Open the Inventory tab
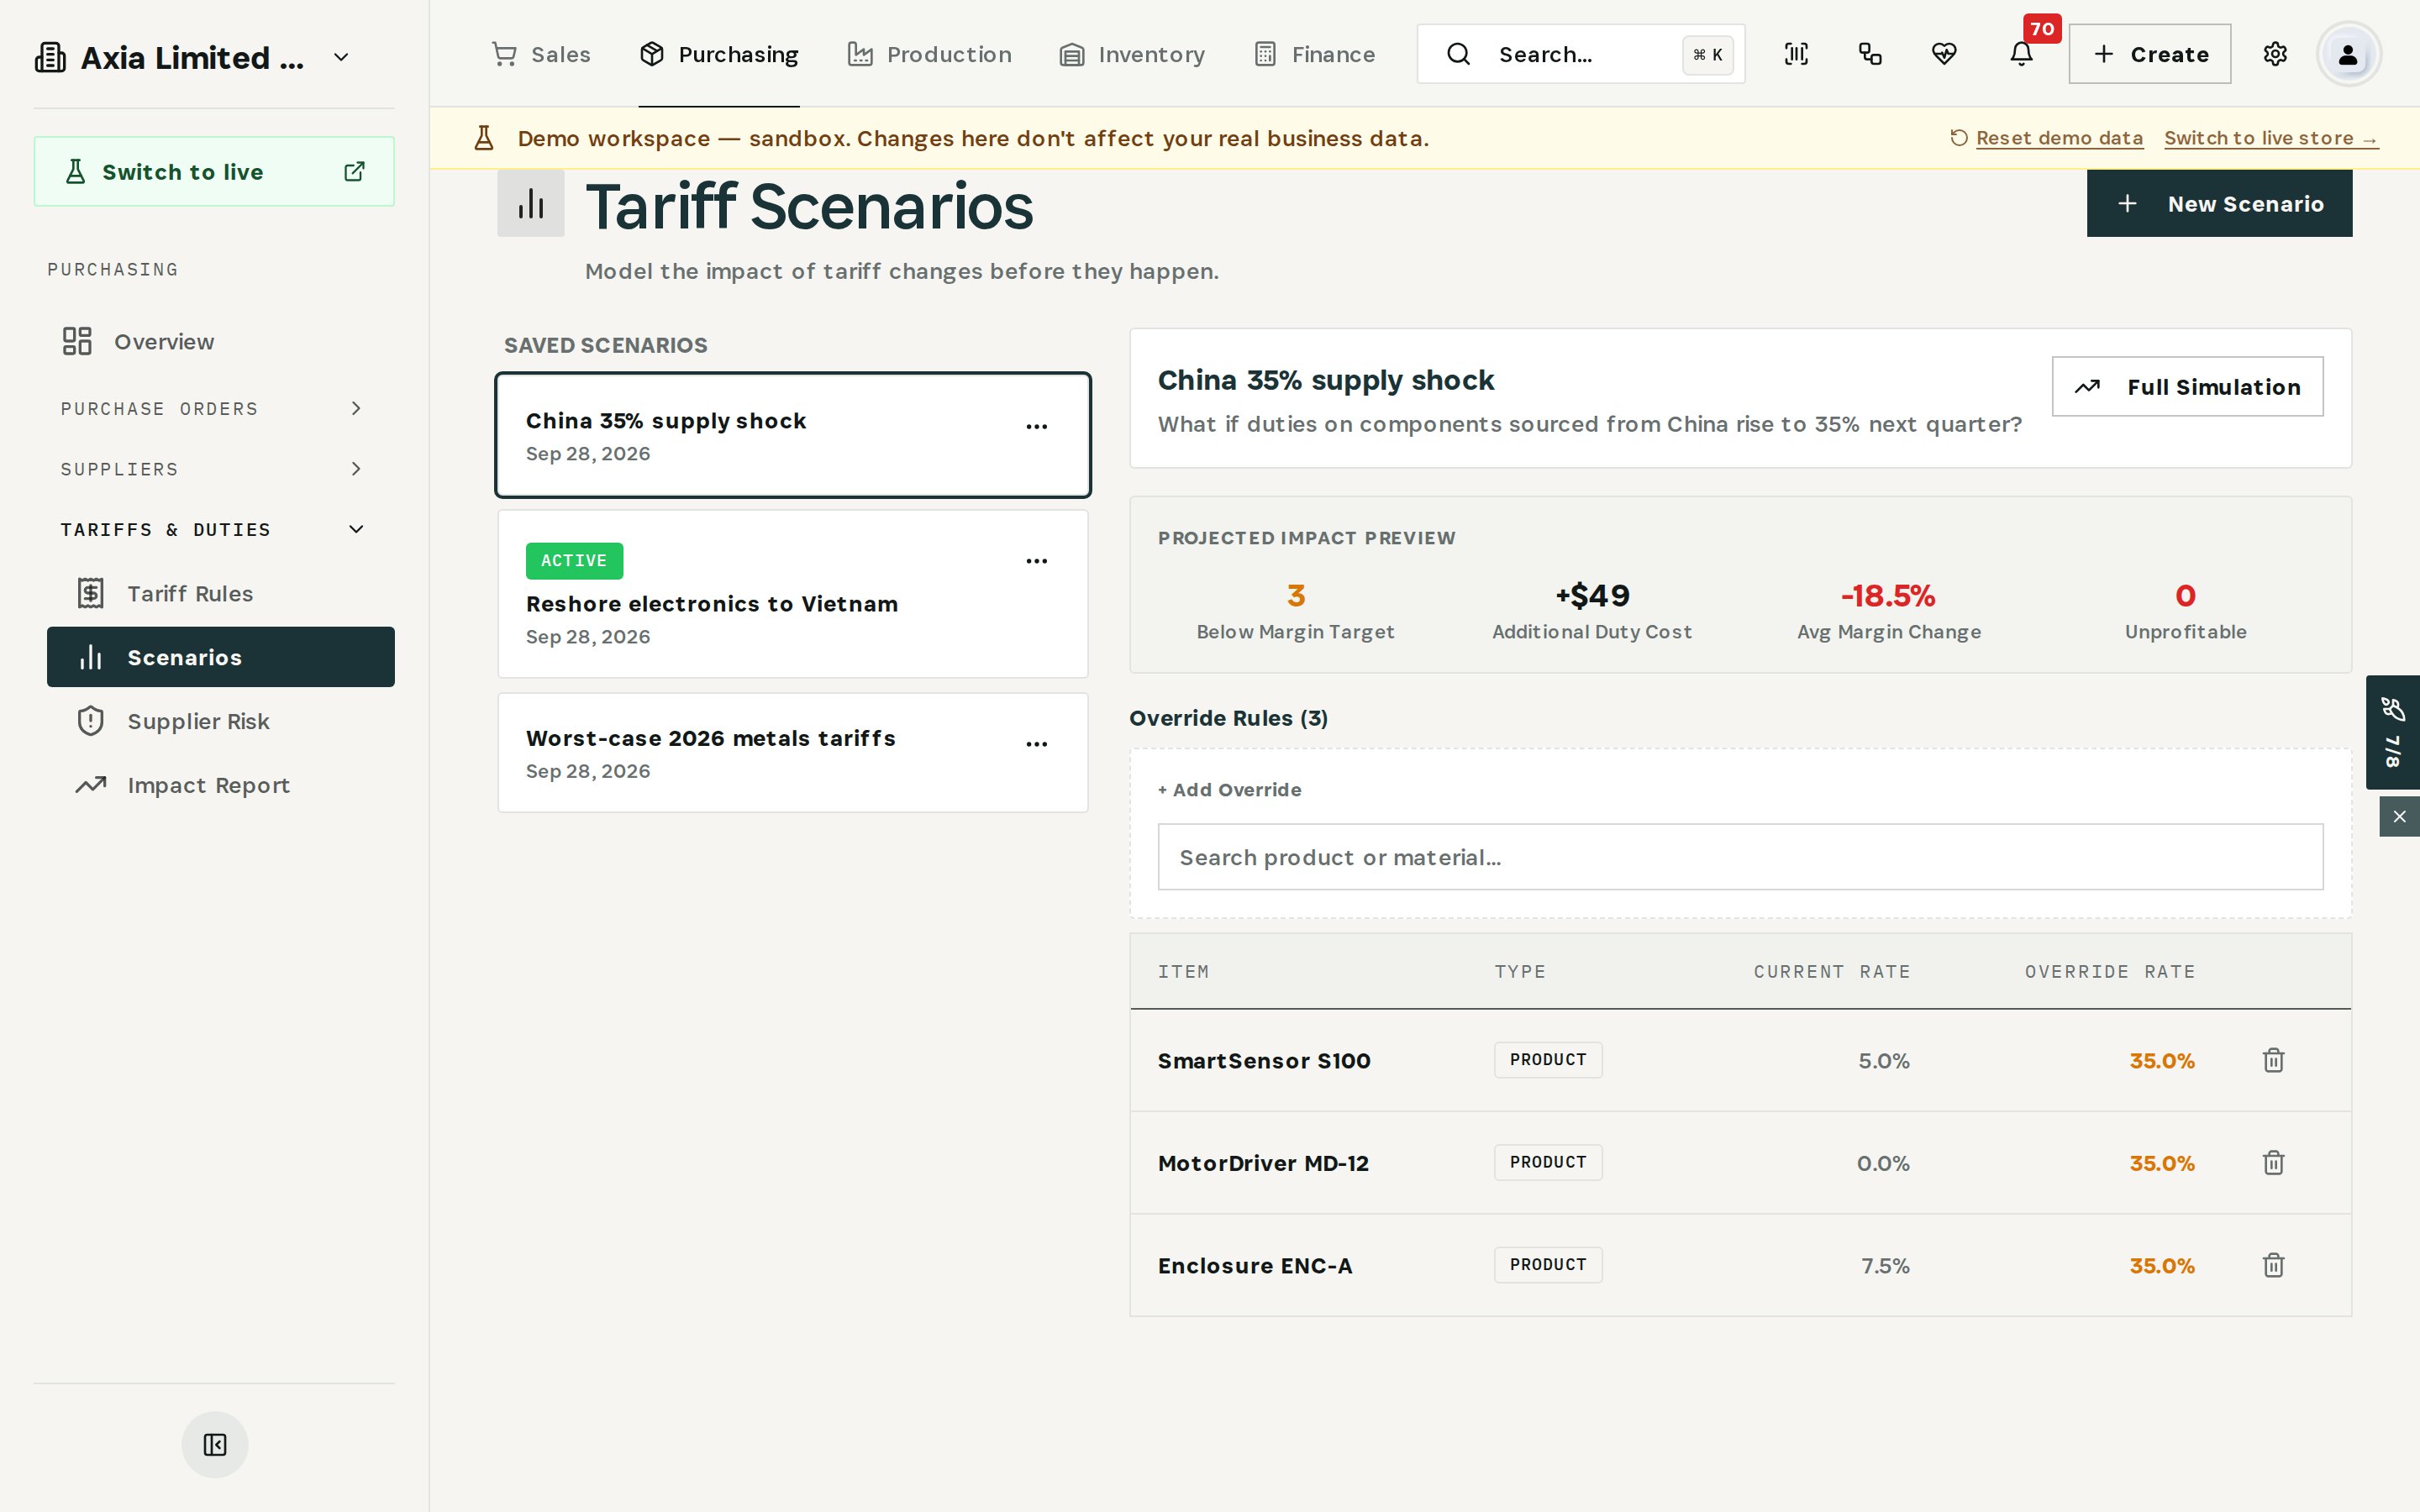This screenshot has width=2420, height=1512. 1132,54
